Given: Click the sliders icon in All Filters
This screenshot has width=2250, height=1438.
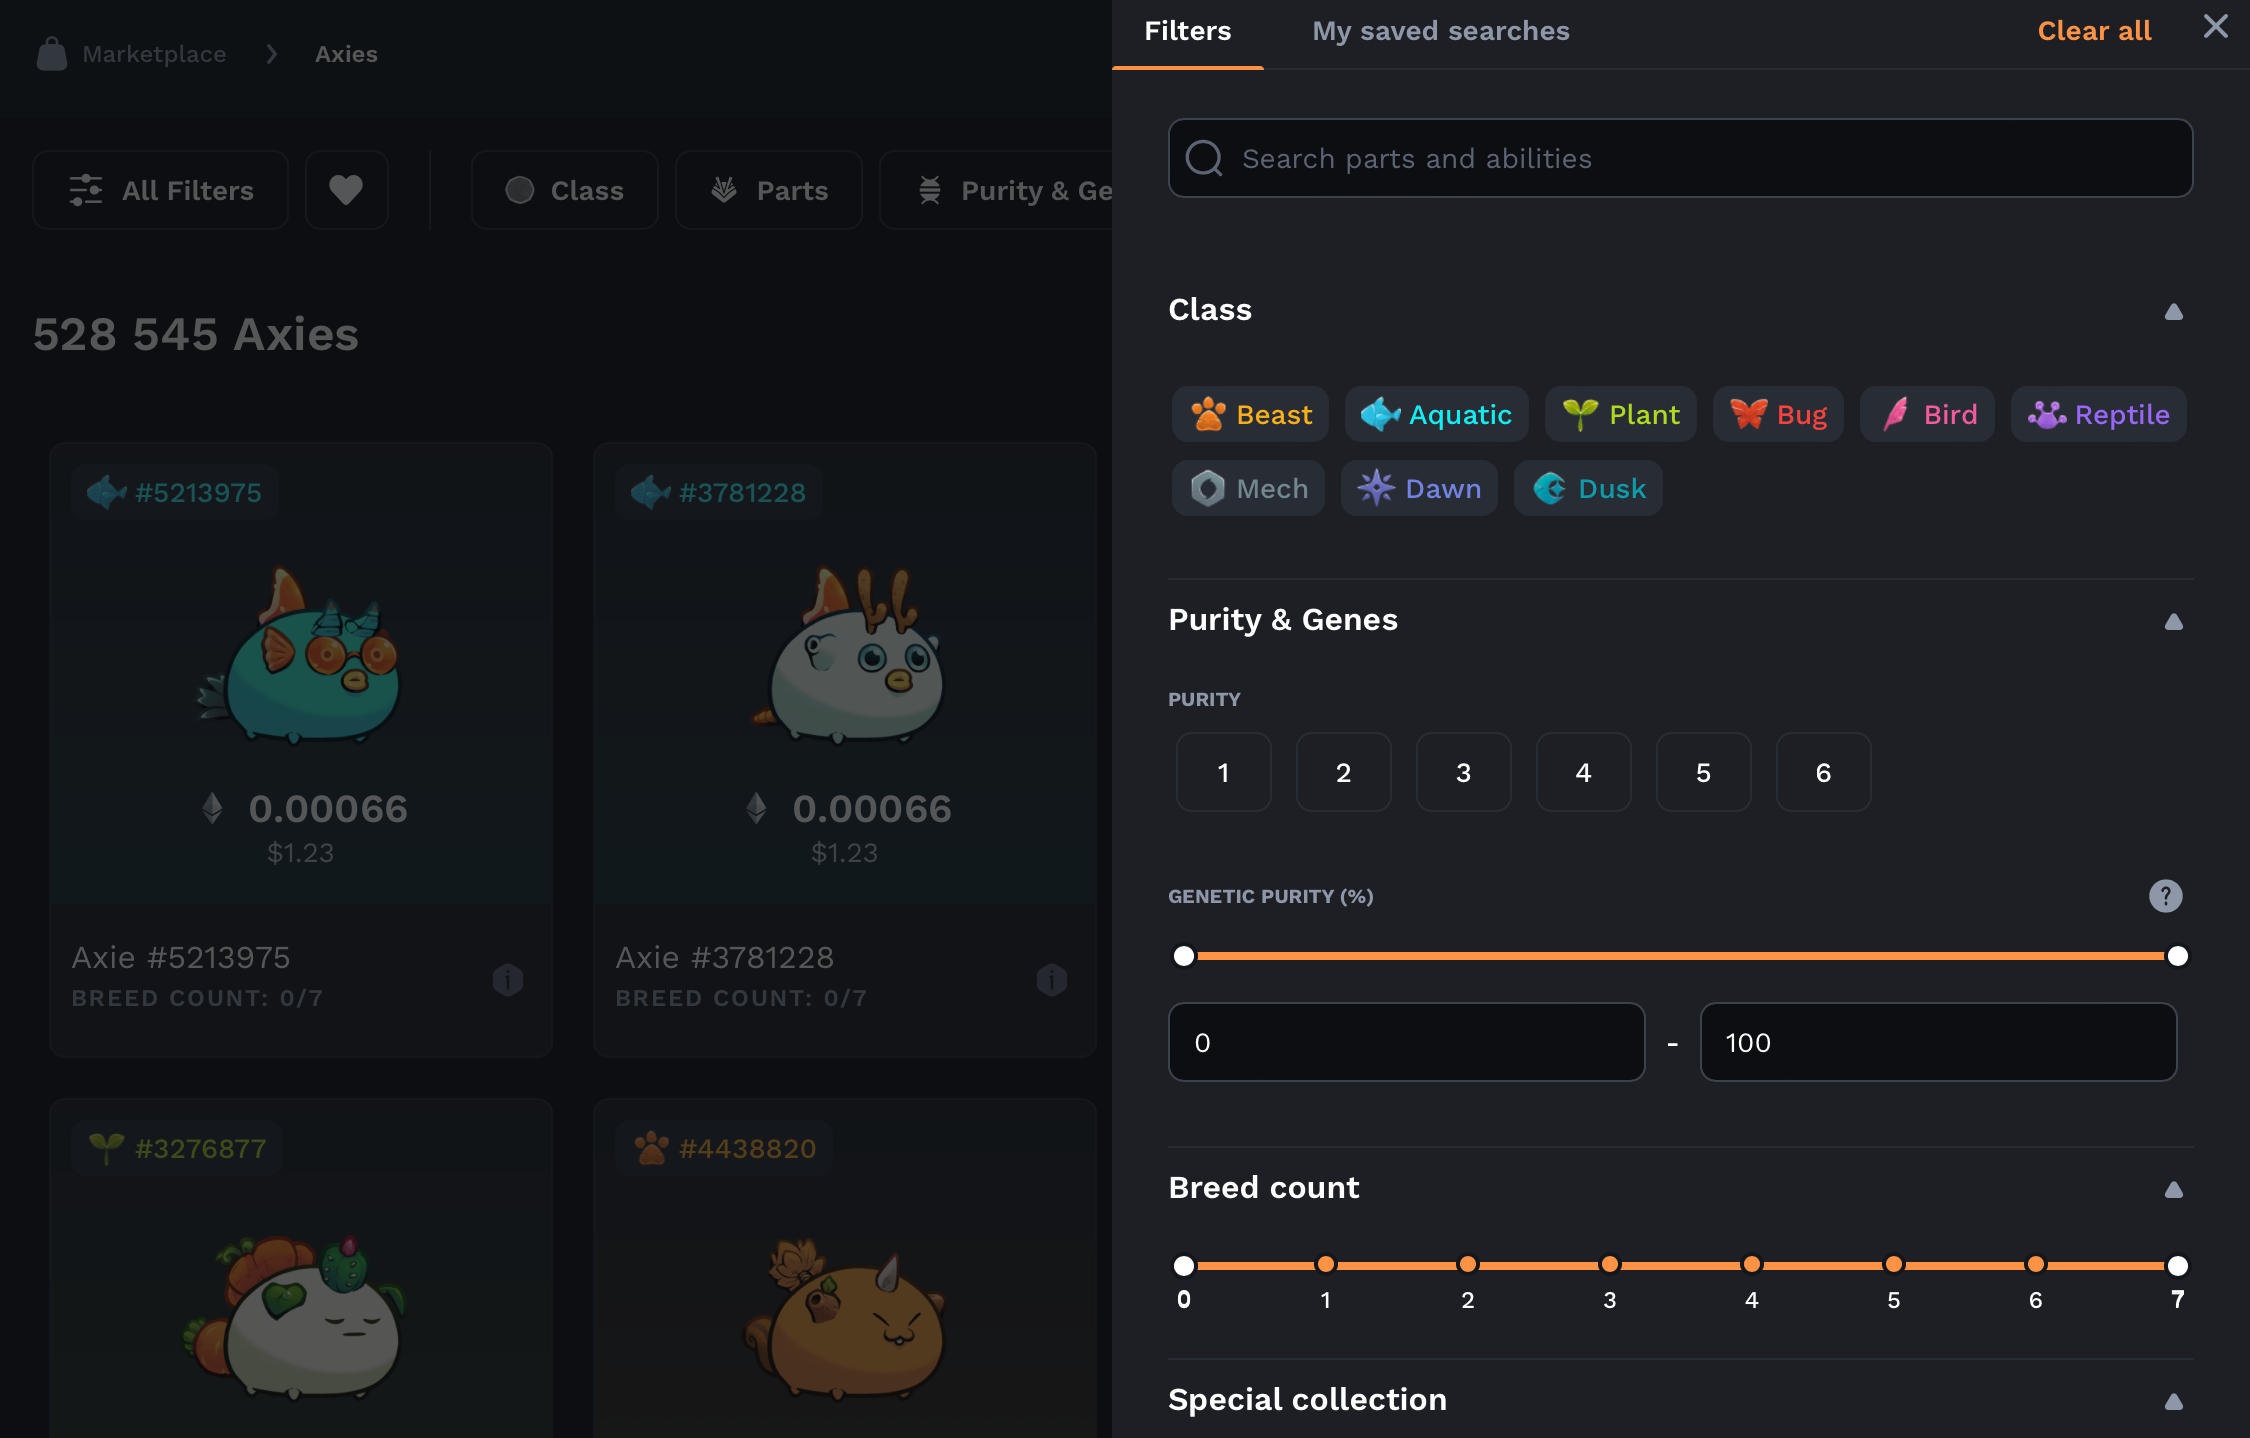Looking at the screenshot, I should pyautogui.click(x=86, y=190).
